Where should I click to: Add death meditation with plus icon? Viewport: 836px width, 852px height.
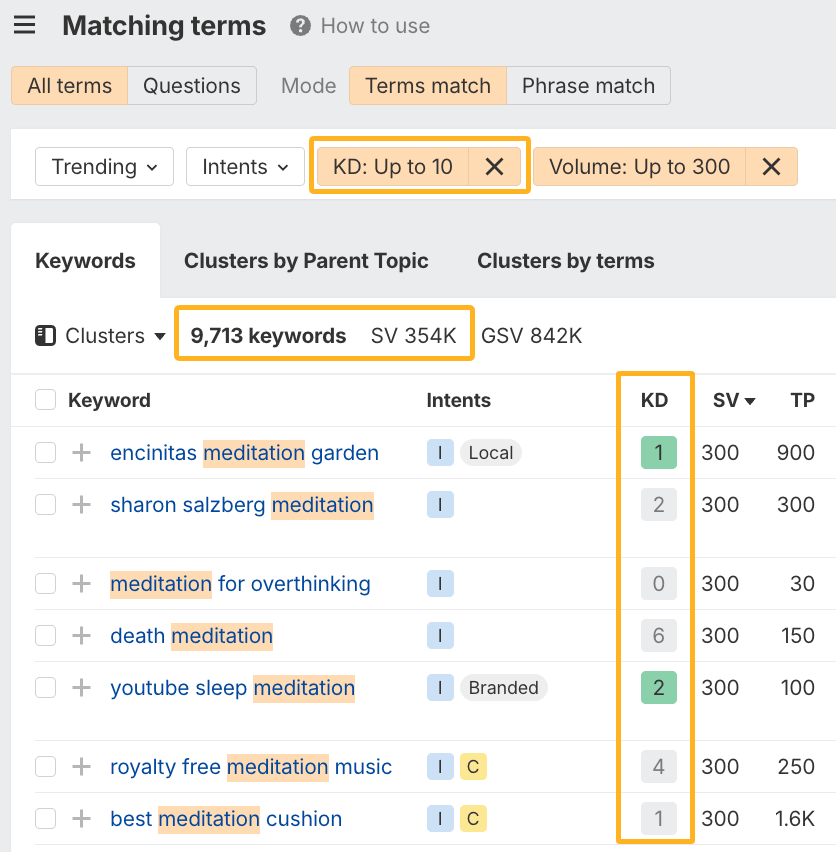81,636
